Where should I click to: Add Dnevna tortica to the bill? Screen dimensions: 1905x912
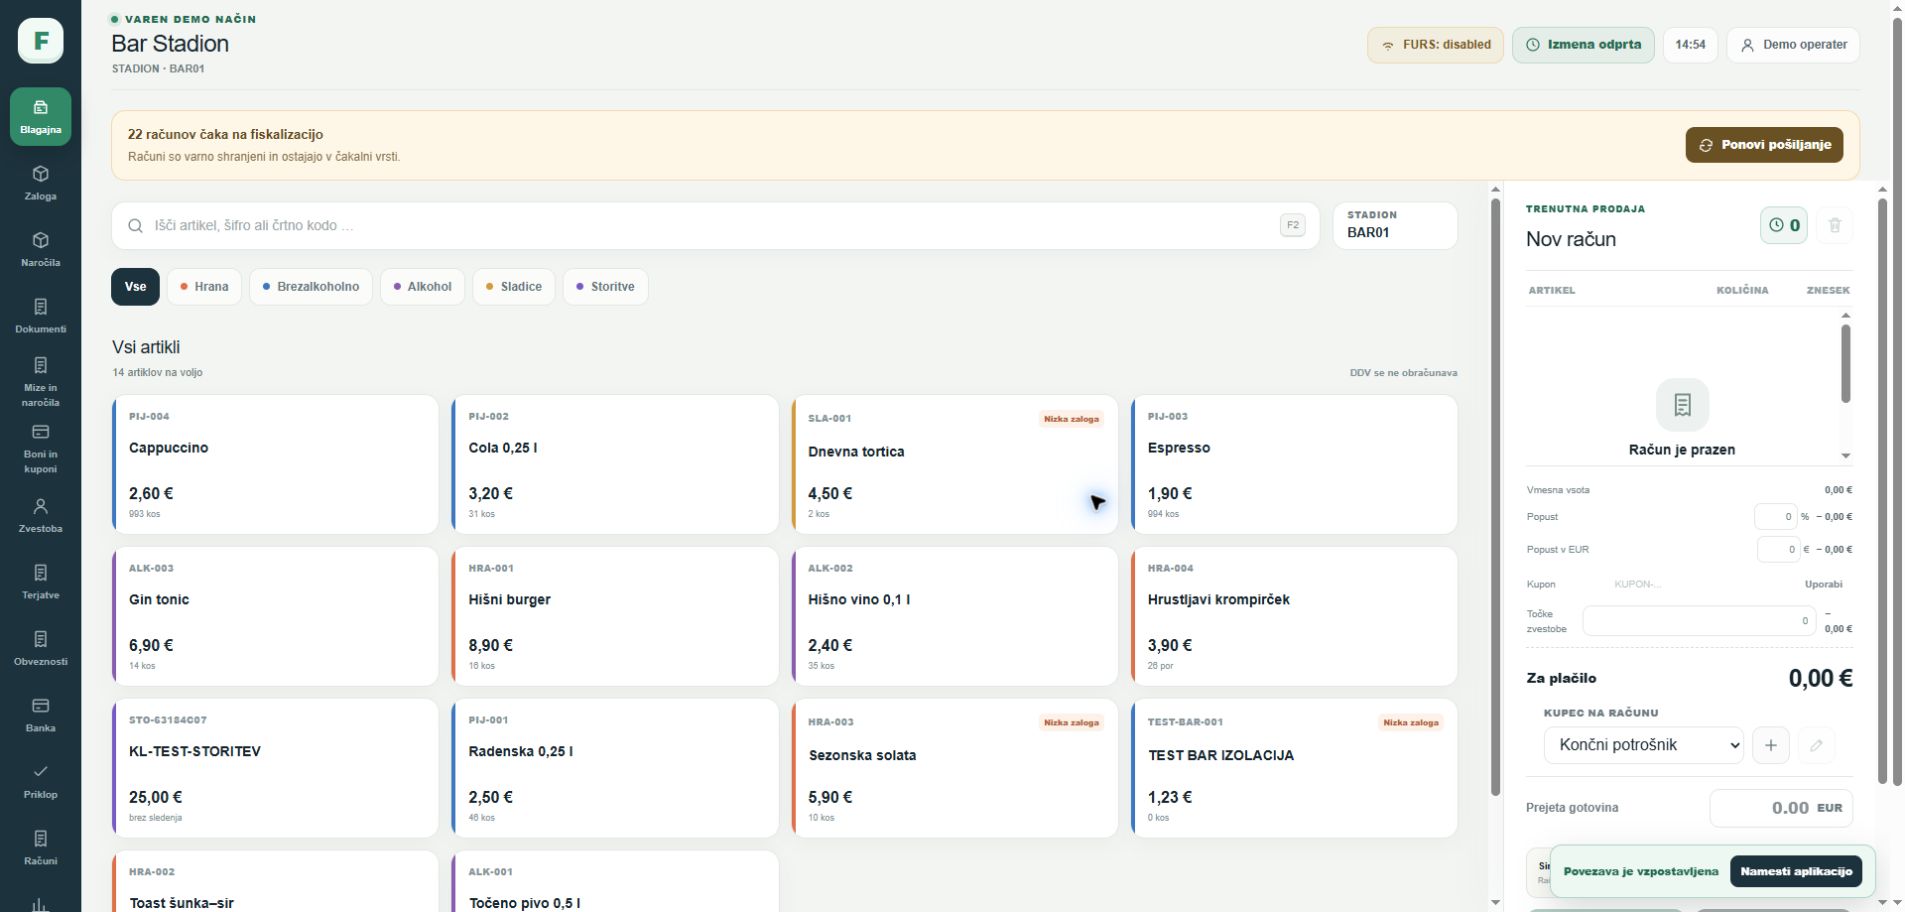pos(955,465)
